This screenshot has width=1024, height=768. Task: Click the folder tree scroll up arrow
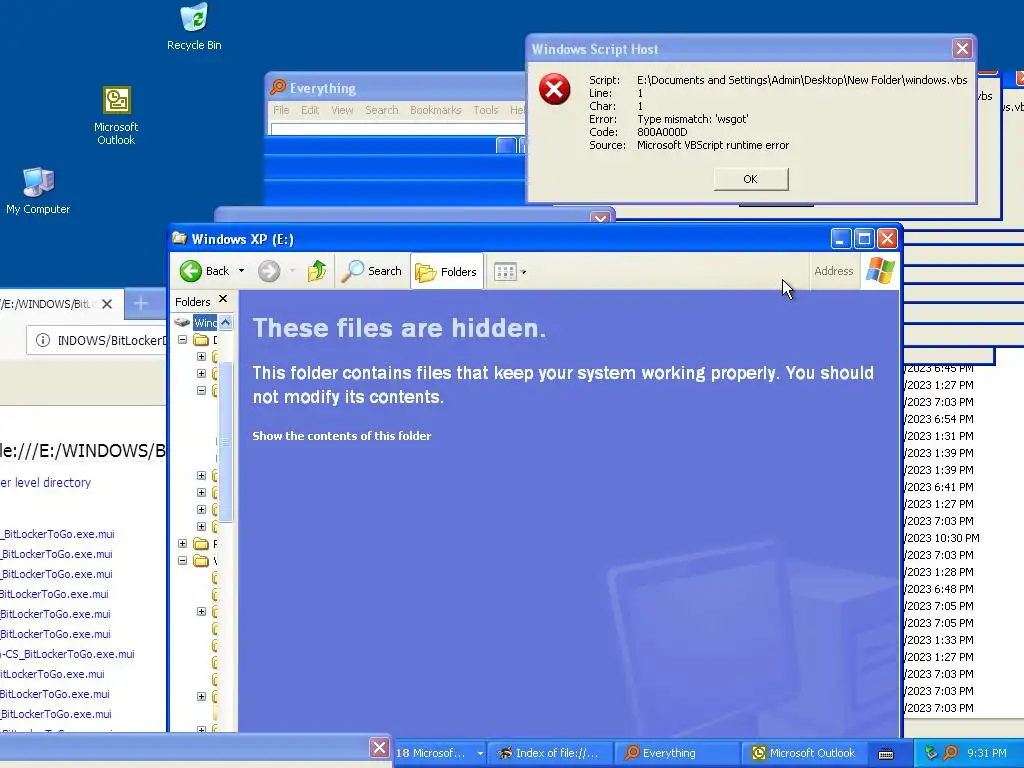pos(225,322)
